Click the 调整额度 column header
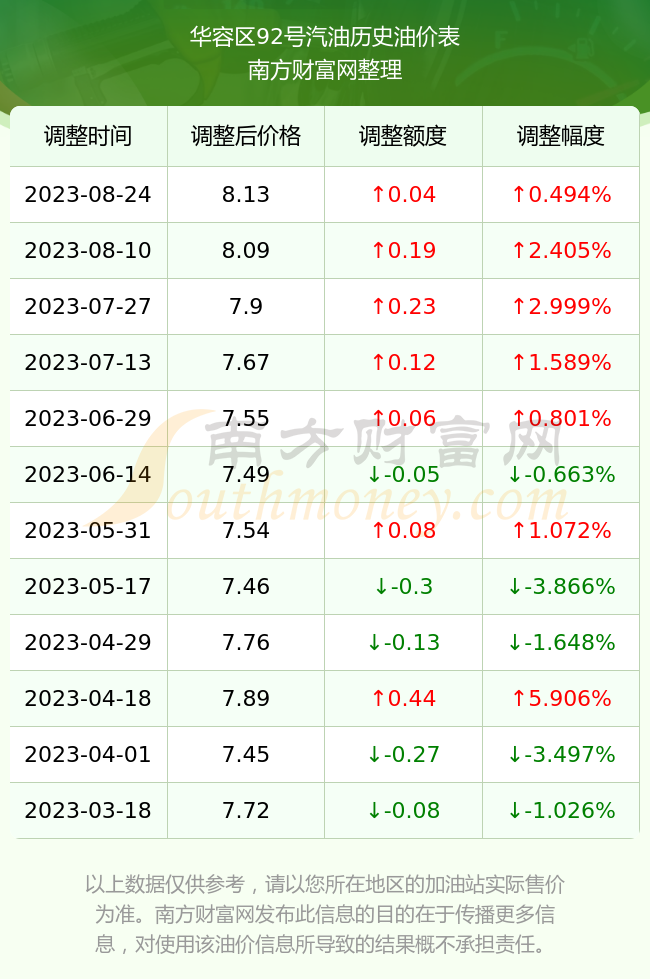 (x=403, y=136)
